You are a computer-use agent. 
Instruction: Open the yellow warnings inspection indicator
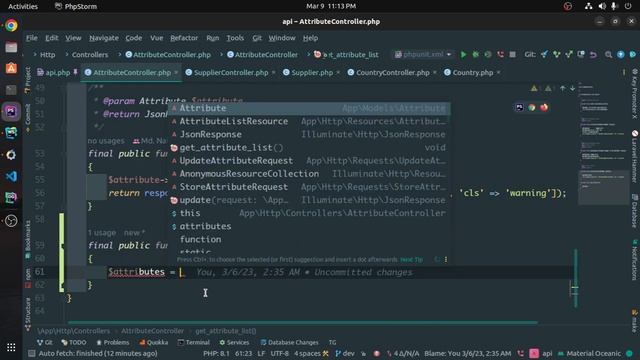click(x=534, y=88)
